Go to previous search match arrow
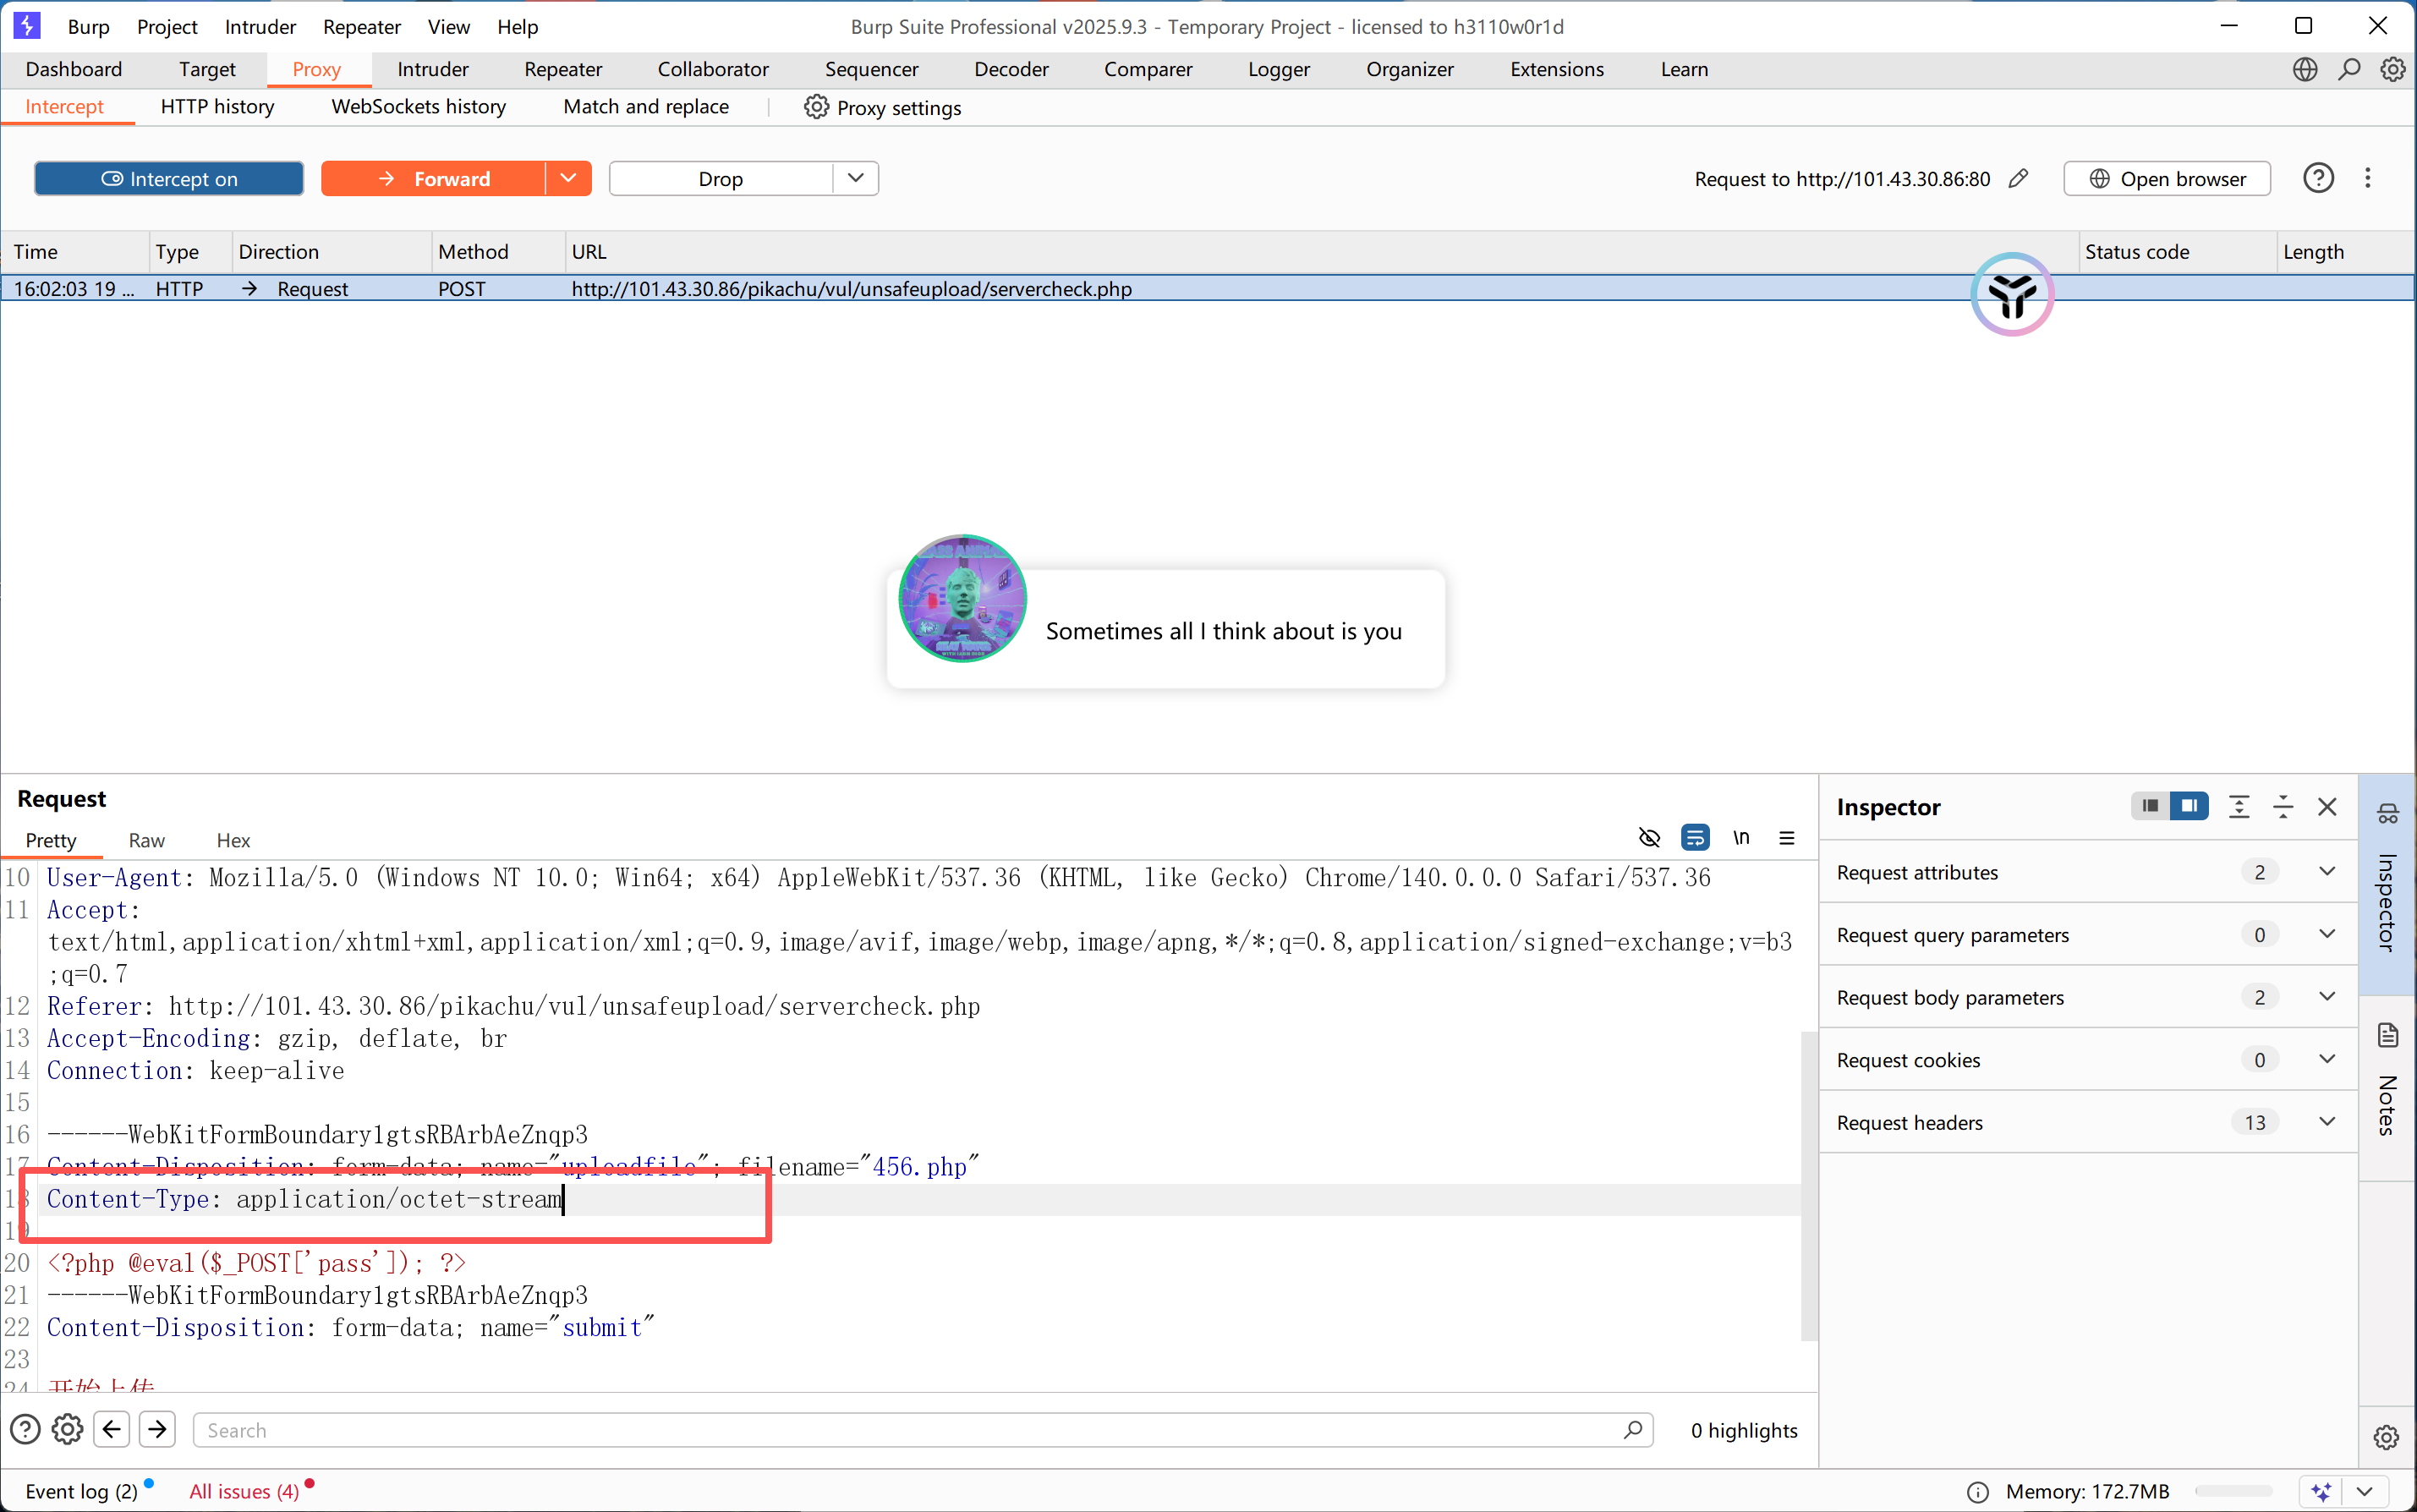Image resolution: width=2417 pixels, height=1512 pixels. 112,1429
